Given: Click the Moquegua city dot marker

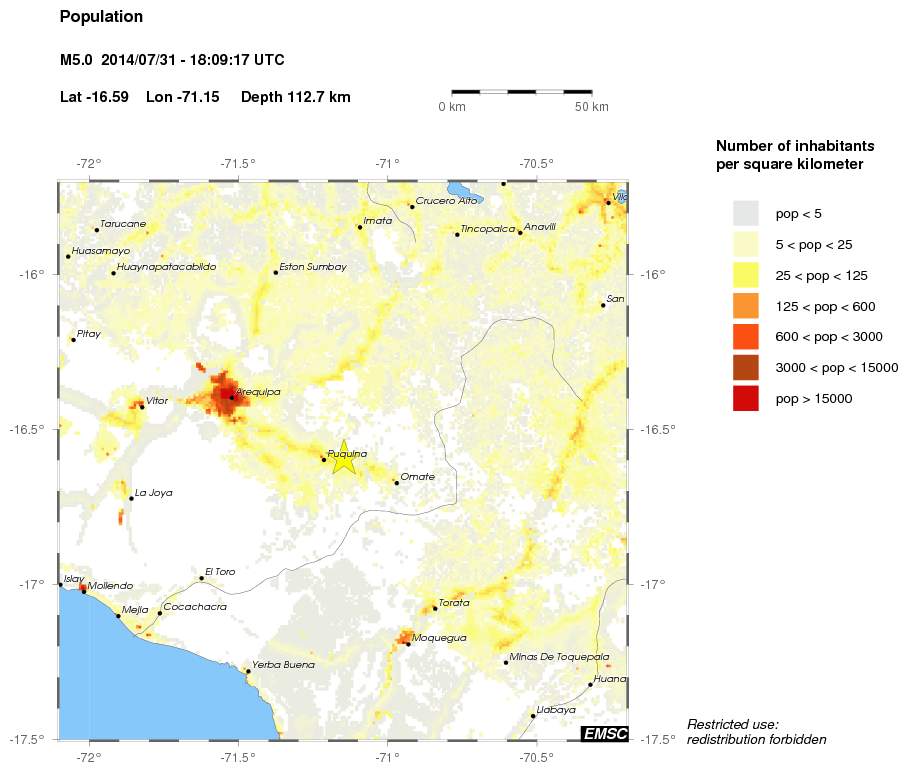Looking at the screenshot, I should pos(408,644).
